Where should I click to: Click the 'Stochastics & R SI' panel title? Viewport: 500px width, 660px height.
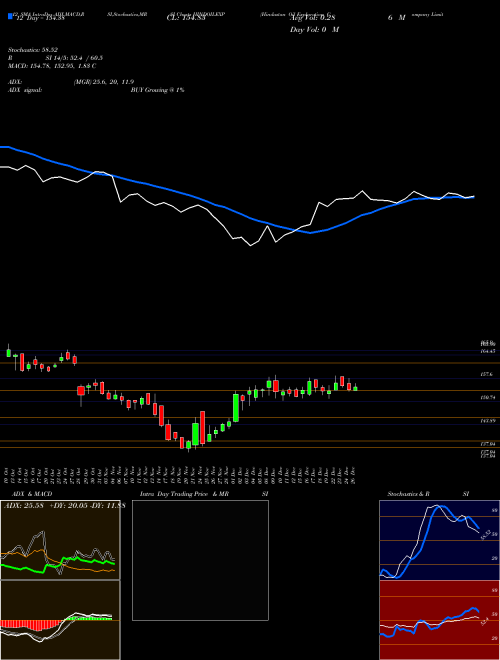428,494
